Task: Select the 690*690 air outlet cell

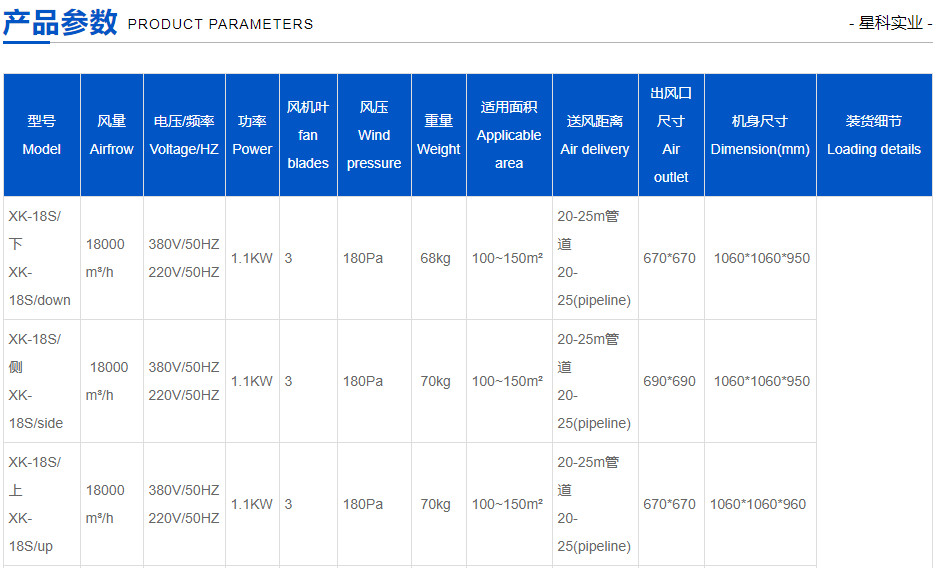Action: pos(671,381)
